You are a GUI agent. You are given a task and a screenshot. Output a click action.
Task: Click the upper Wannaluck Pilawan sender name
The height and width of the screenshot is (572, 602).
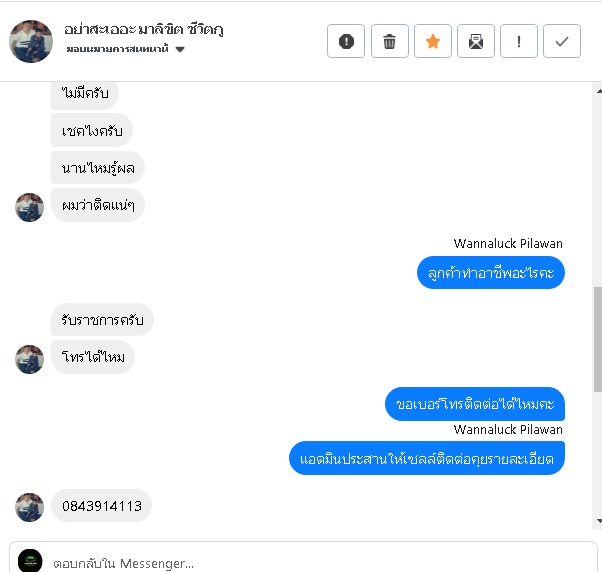pyautogui.click(x=508, y=243)
